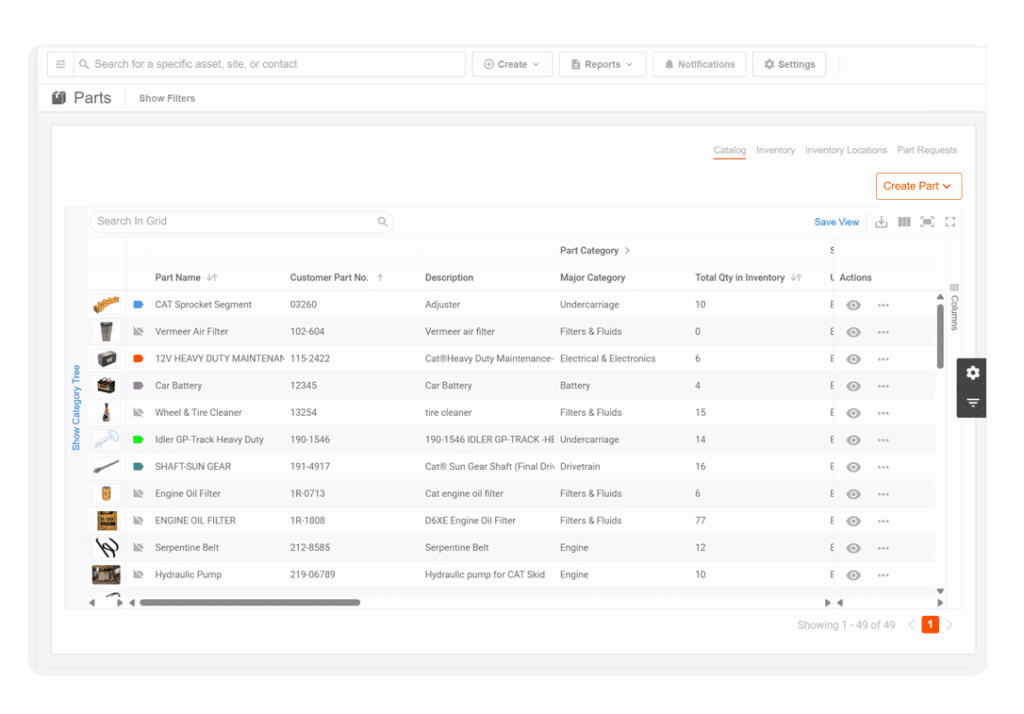1024x714 pixels.
Task: Open the main menu hamburger icon
Action: [x=60, y=63]
